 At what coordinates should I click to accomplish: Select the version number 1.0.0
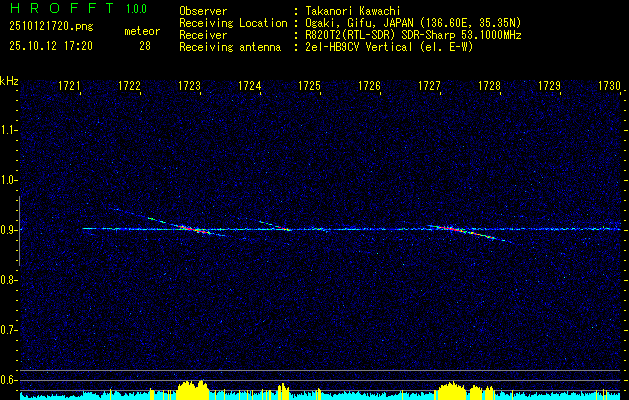tap(136, 8)
